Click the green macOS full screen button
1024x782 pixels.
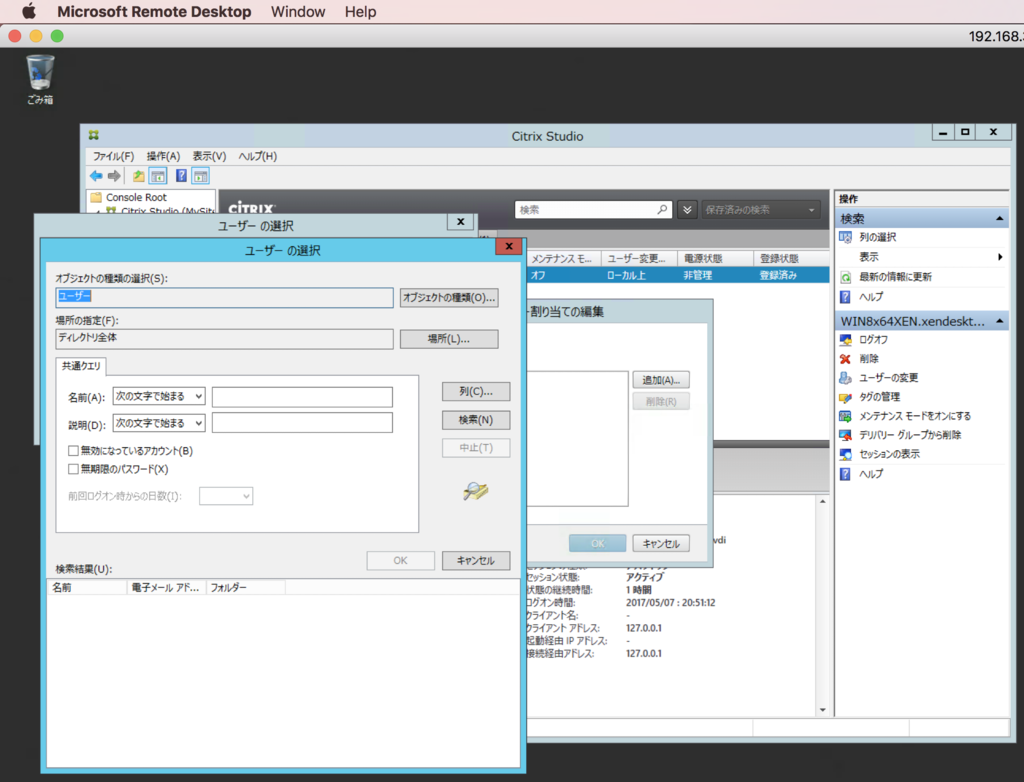tap(57, 36)
